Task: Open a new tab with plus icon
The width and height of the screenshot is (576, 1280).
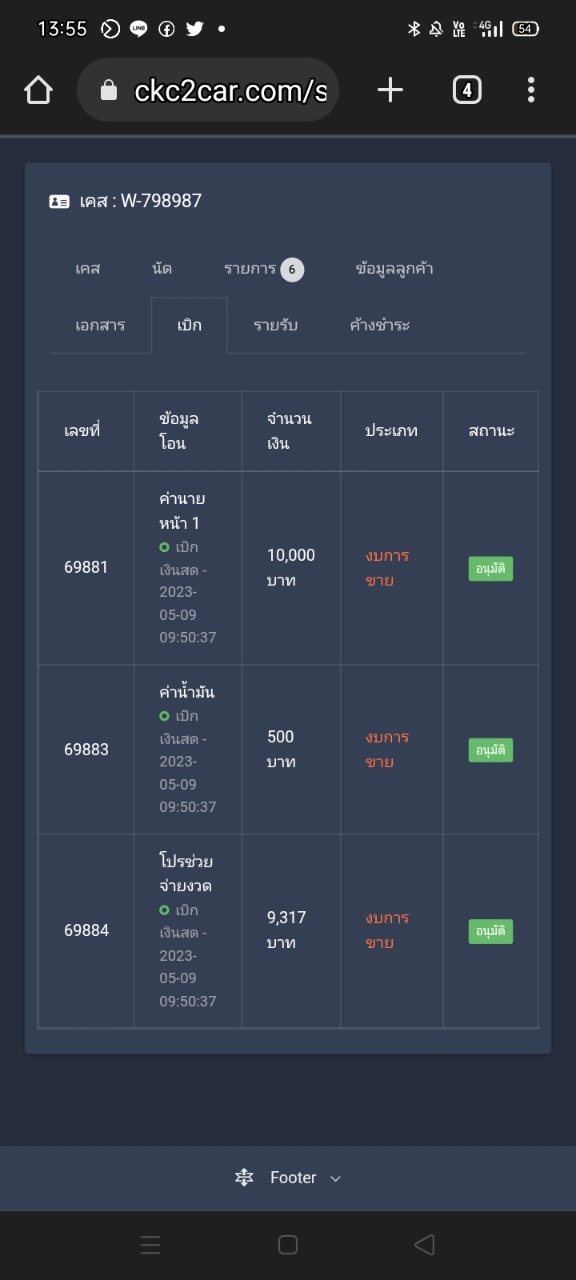Action: pyautogui.click(x=390, y=90)
